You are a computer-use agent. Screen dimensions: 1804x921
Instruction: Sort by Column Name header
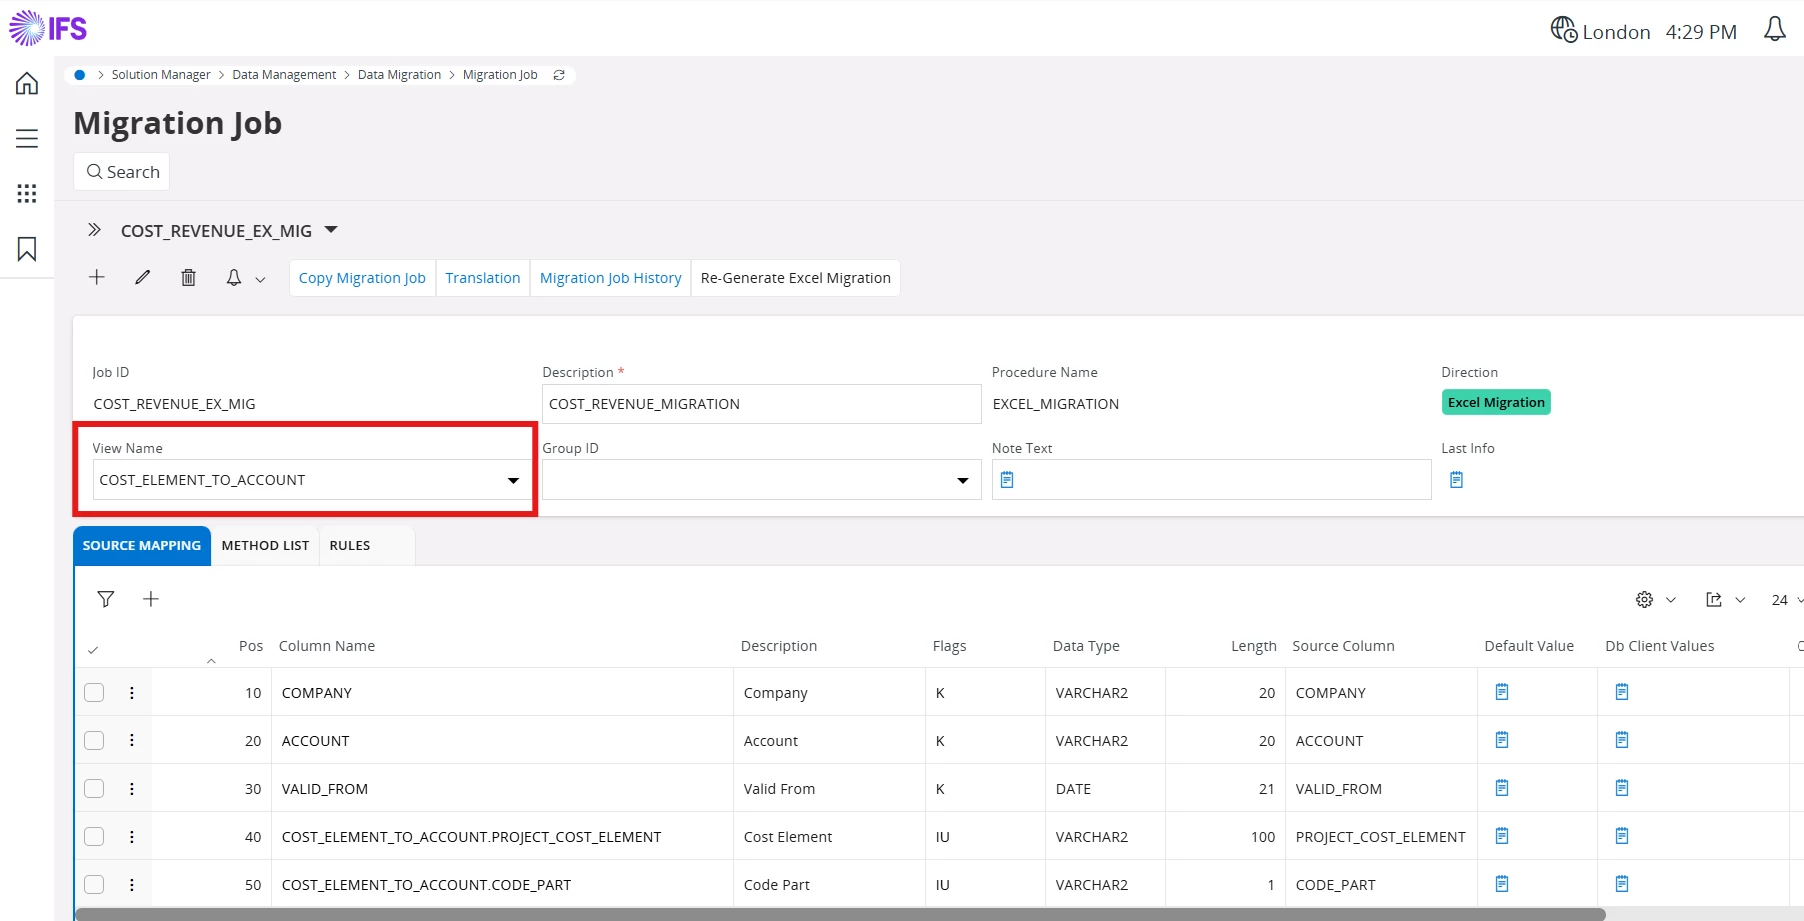click(x=327, y=646)
